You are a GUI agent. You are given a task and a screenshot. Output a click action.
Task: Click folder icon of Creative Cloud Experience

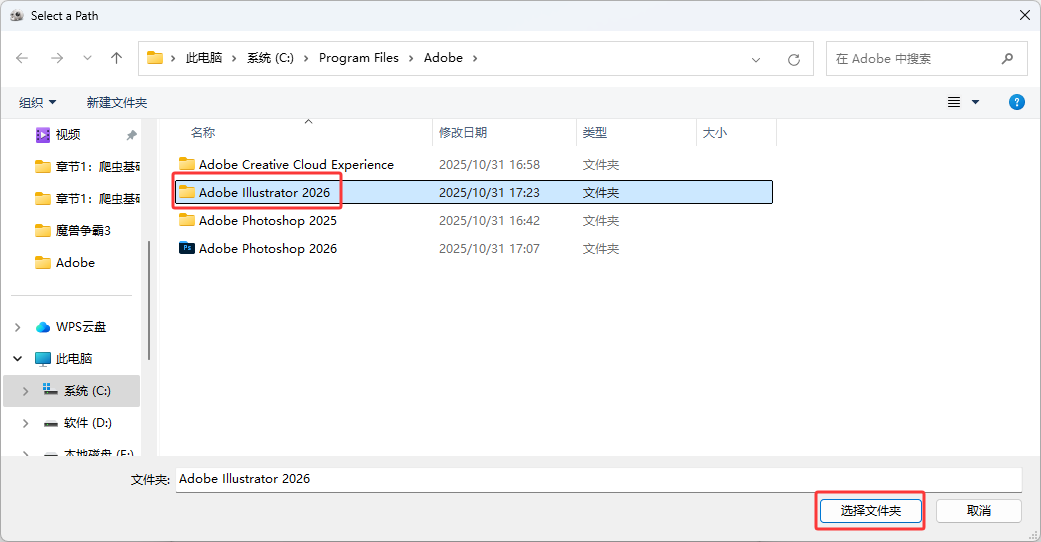click(x=187, y=164)
